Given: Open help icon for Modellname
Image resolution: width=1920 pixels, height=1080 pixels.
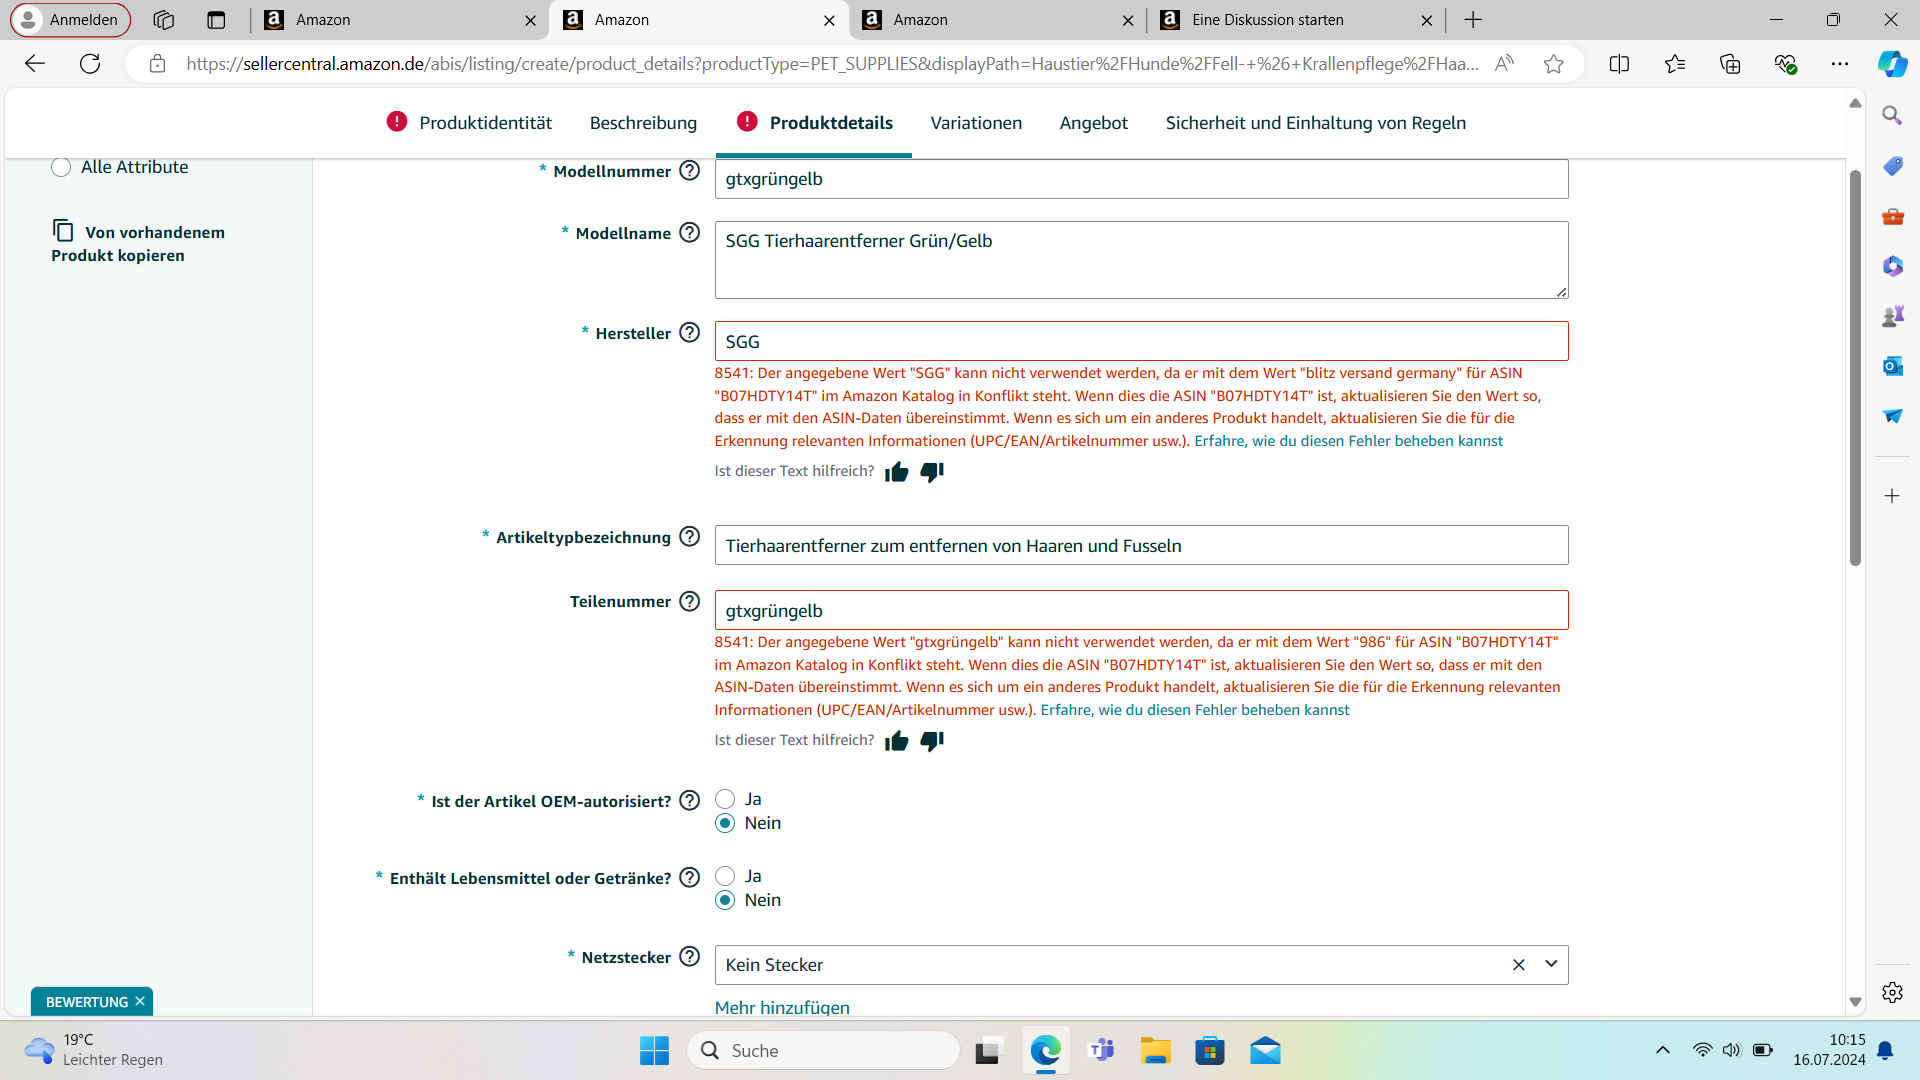Looking at the screenshot, I should coord(689,233).
